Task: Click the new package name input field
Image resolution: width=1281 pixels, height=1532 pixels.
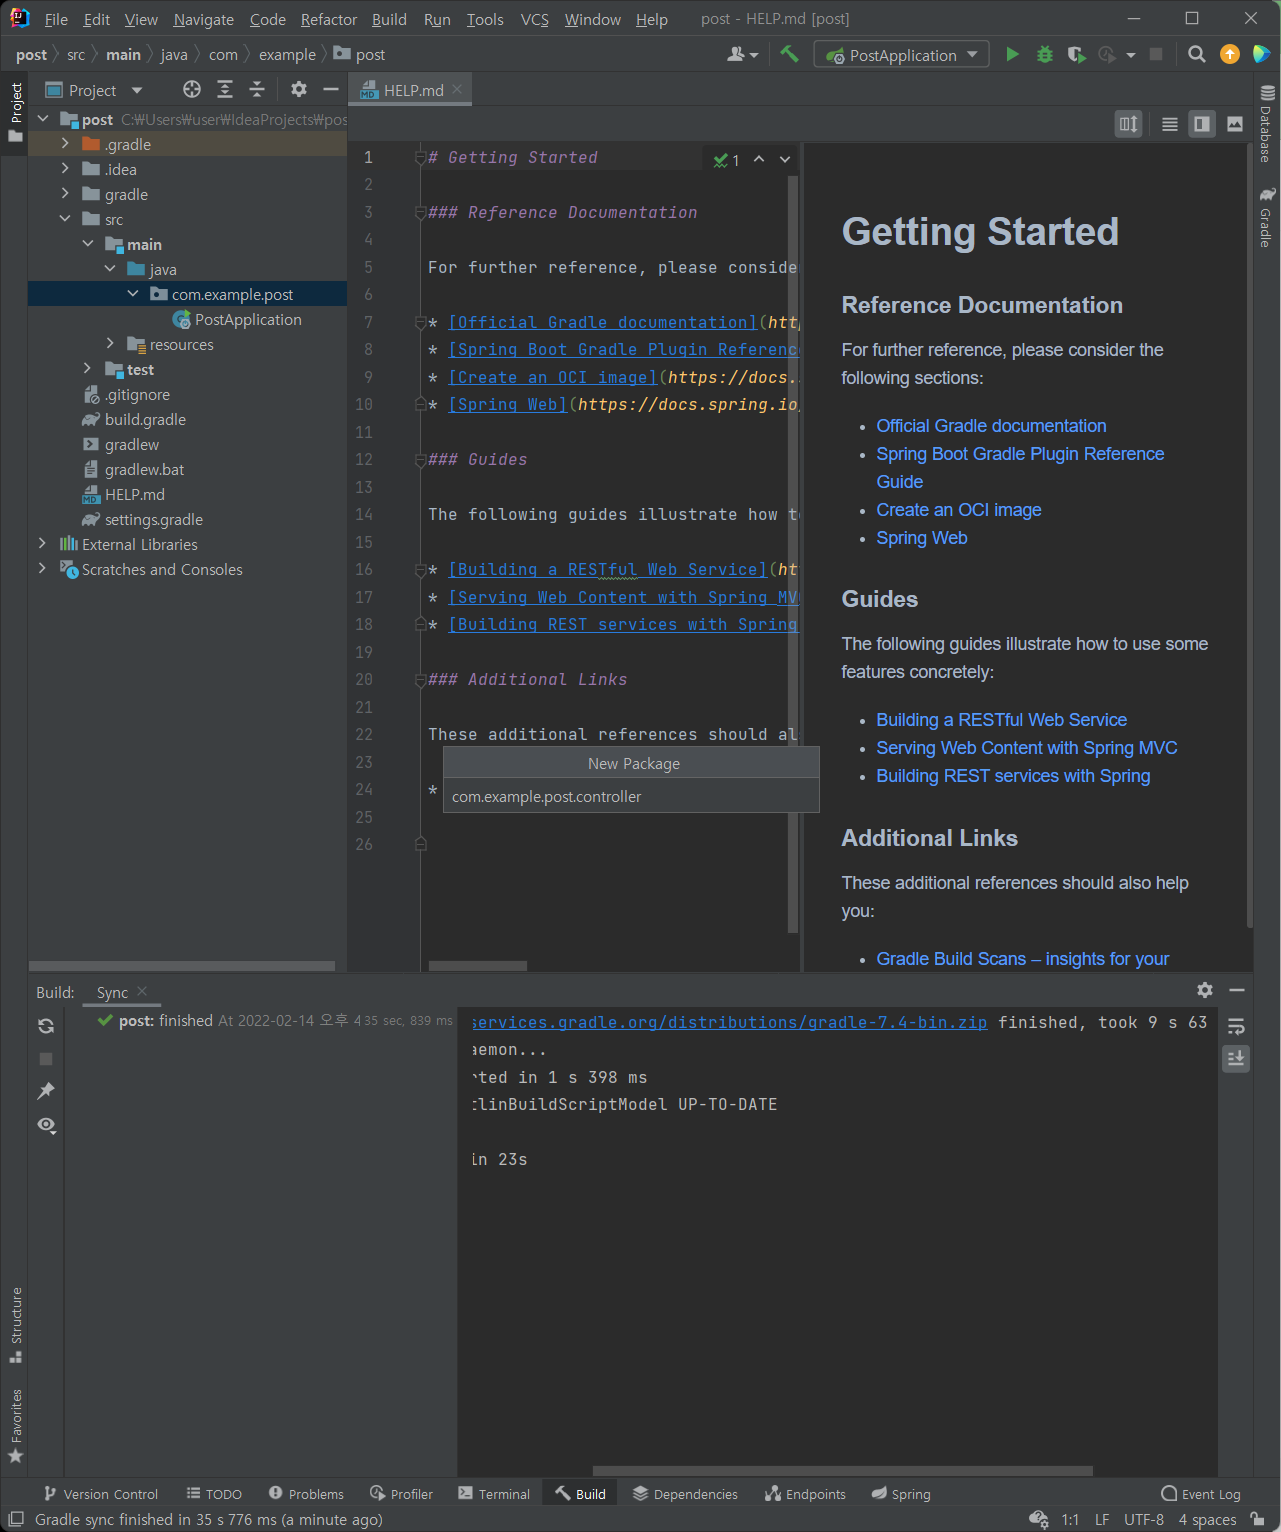Action: coord(631,797)
